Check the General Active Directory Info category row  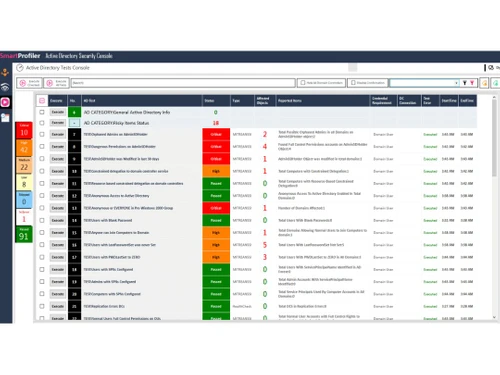click(42, 112)
